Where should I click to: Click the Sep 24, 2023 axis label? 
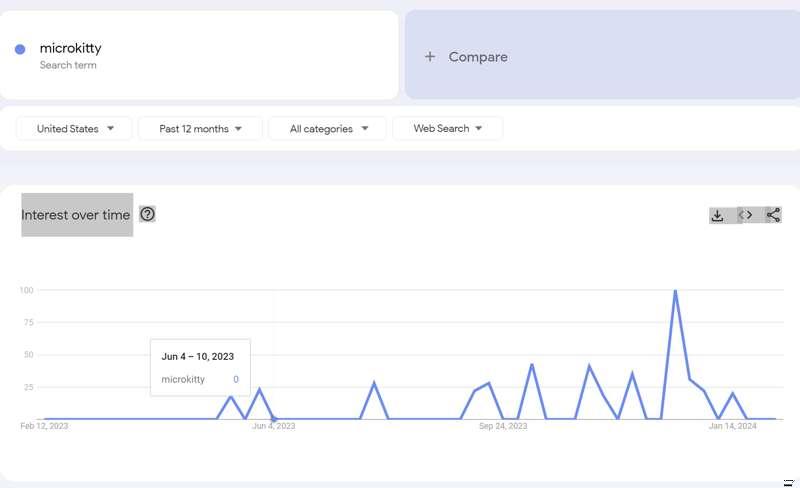point(503,426)
